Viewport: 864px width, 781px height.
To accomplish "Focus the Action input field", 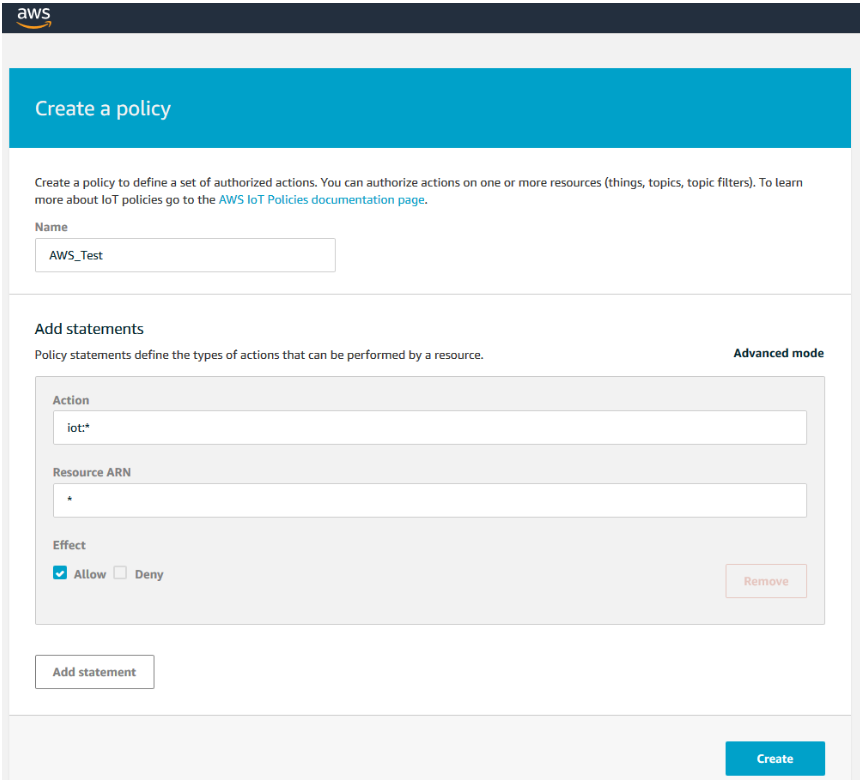I will [x=430, y=428].
